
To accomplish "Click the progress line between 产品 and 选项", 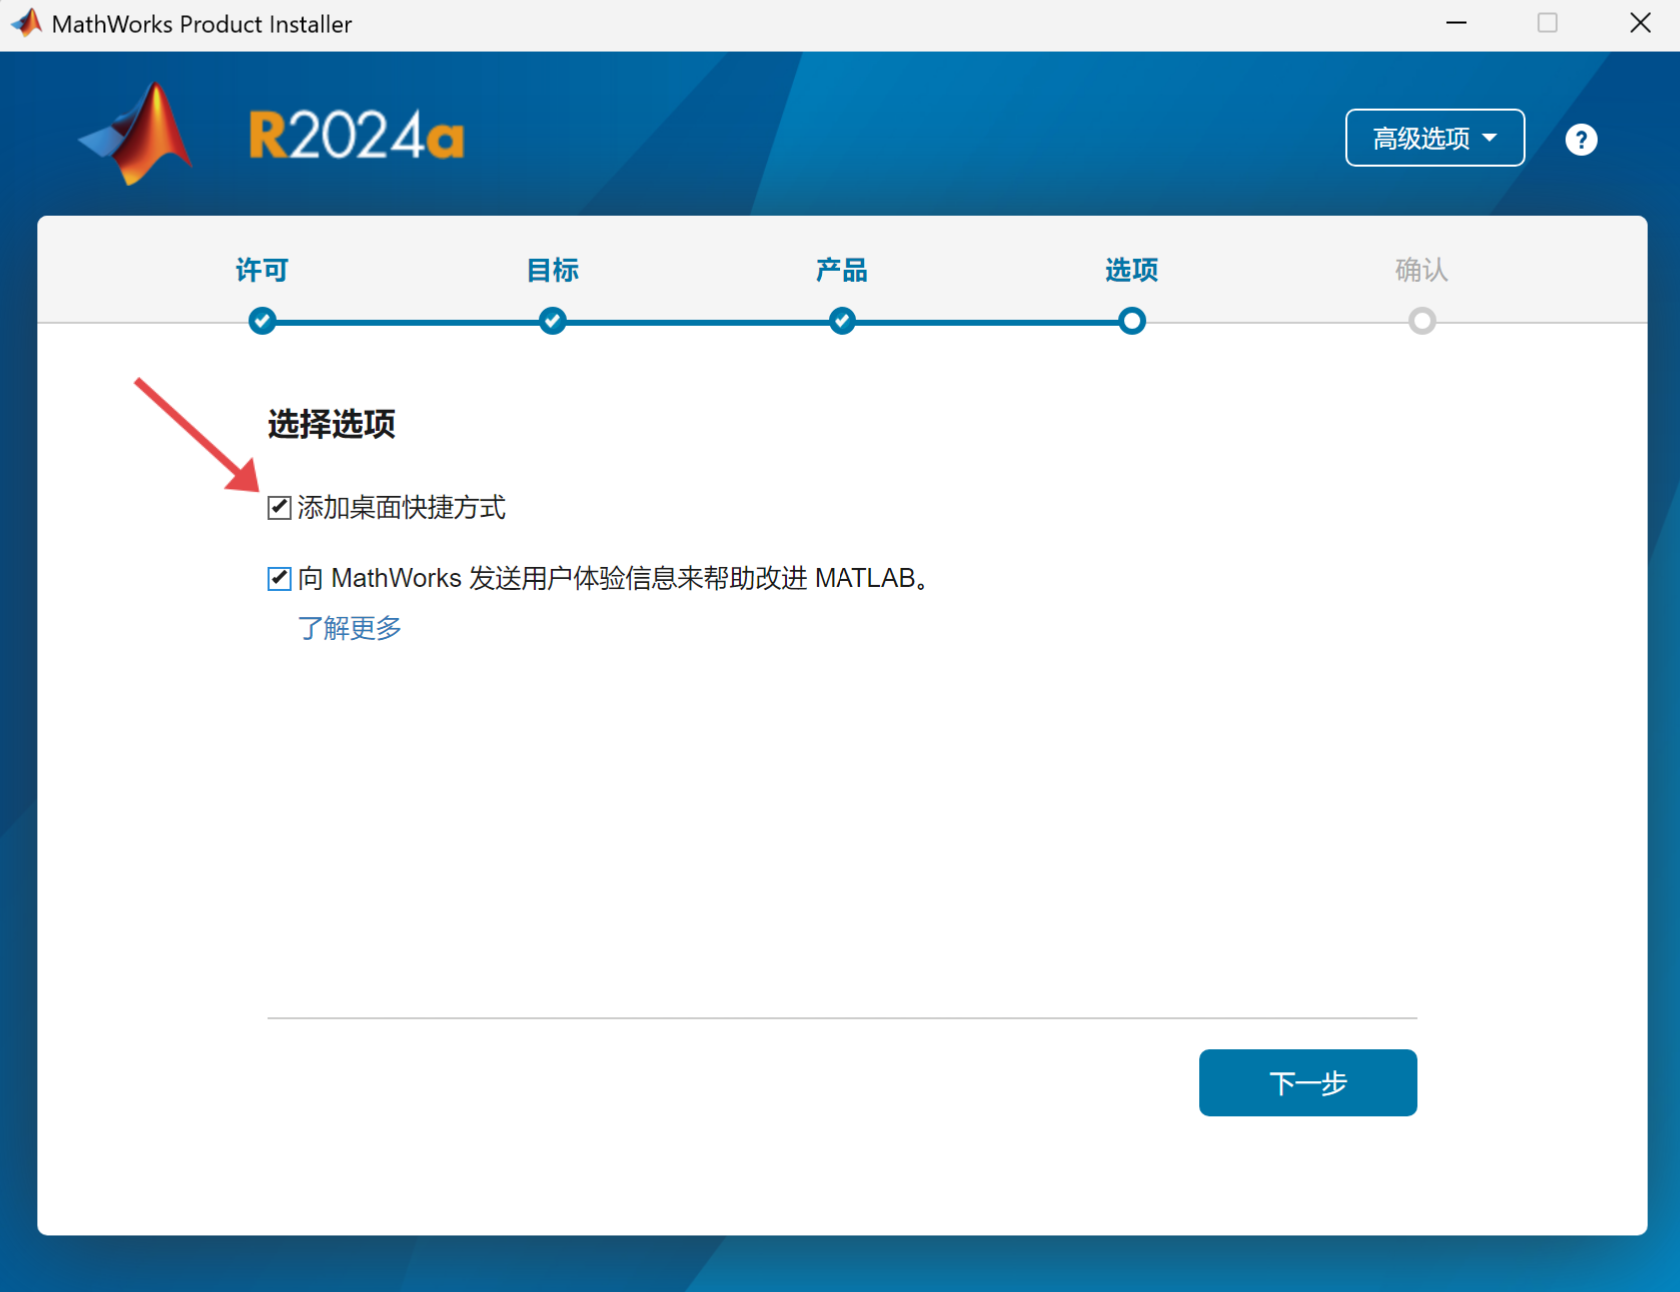I will pos(986,321).
